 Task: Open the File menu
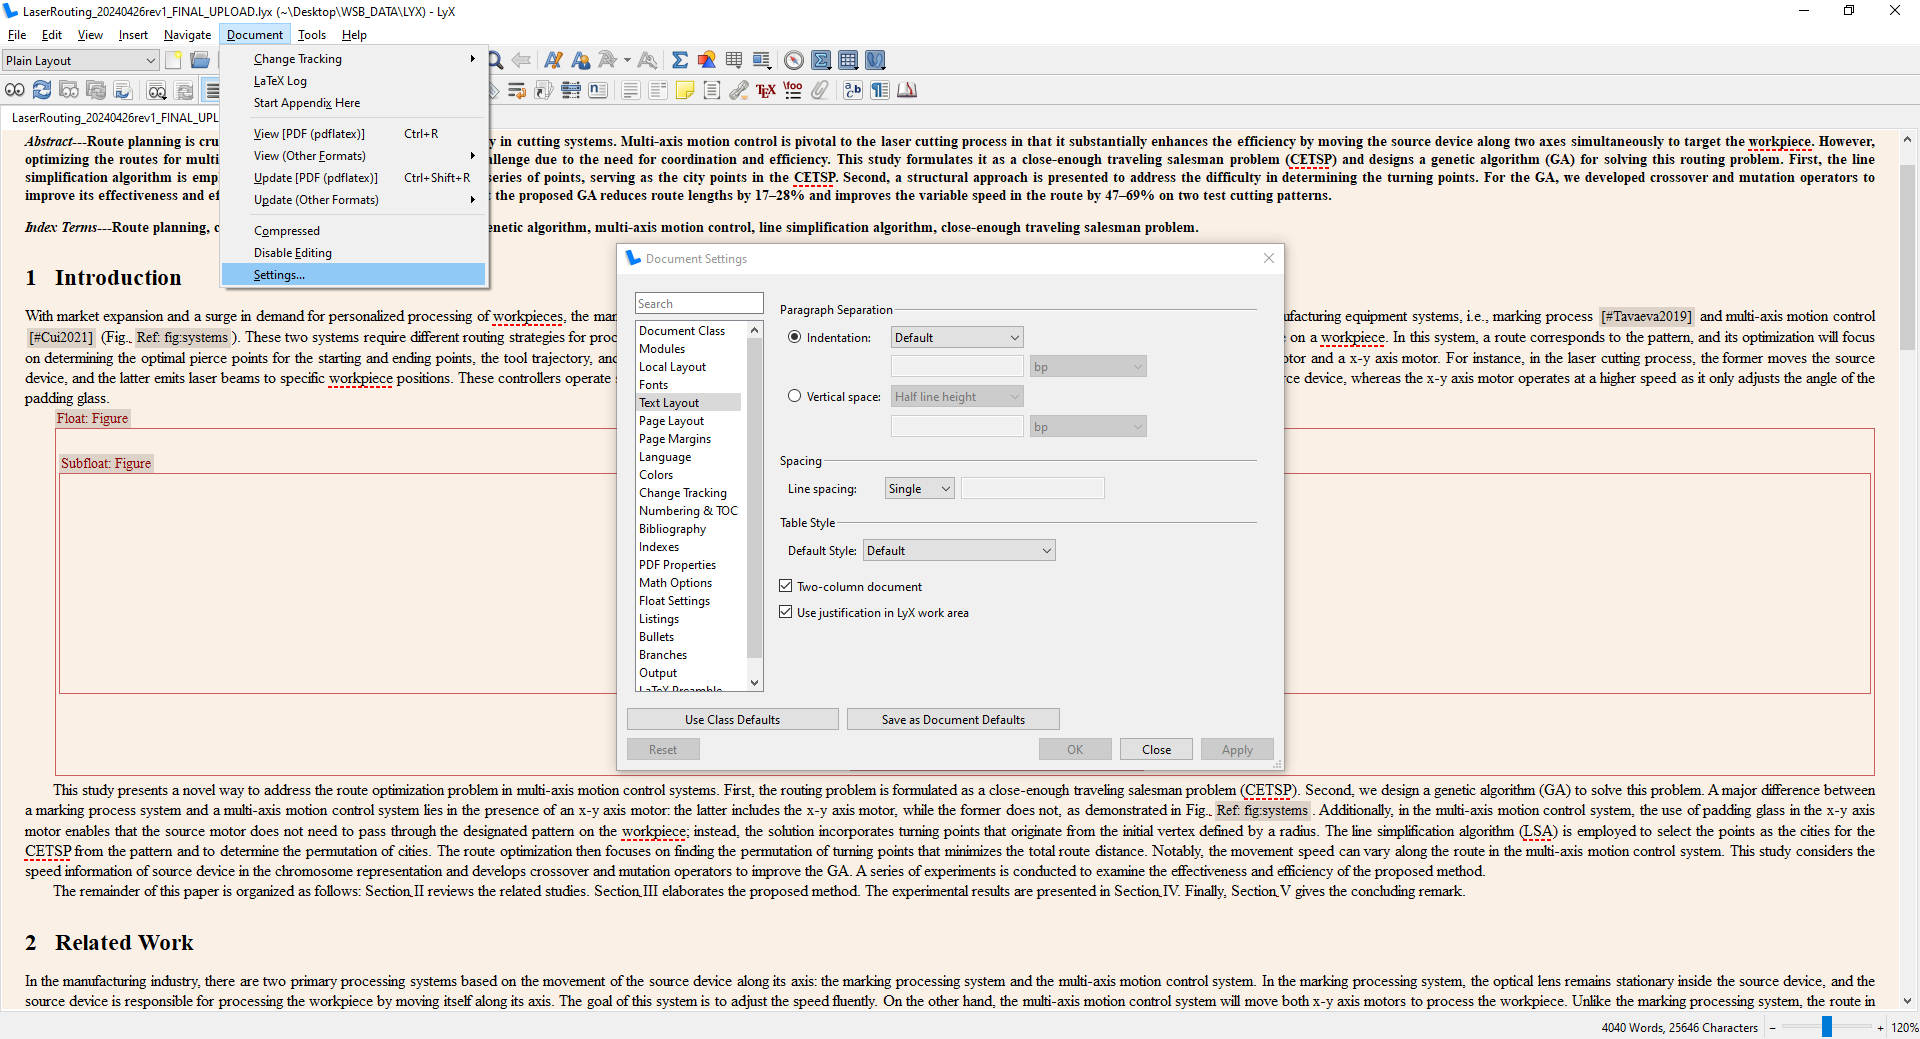tap(17, 34)
